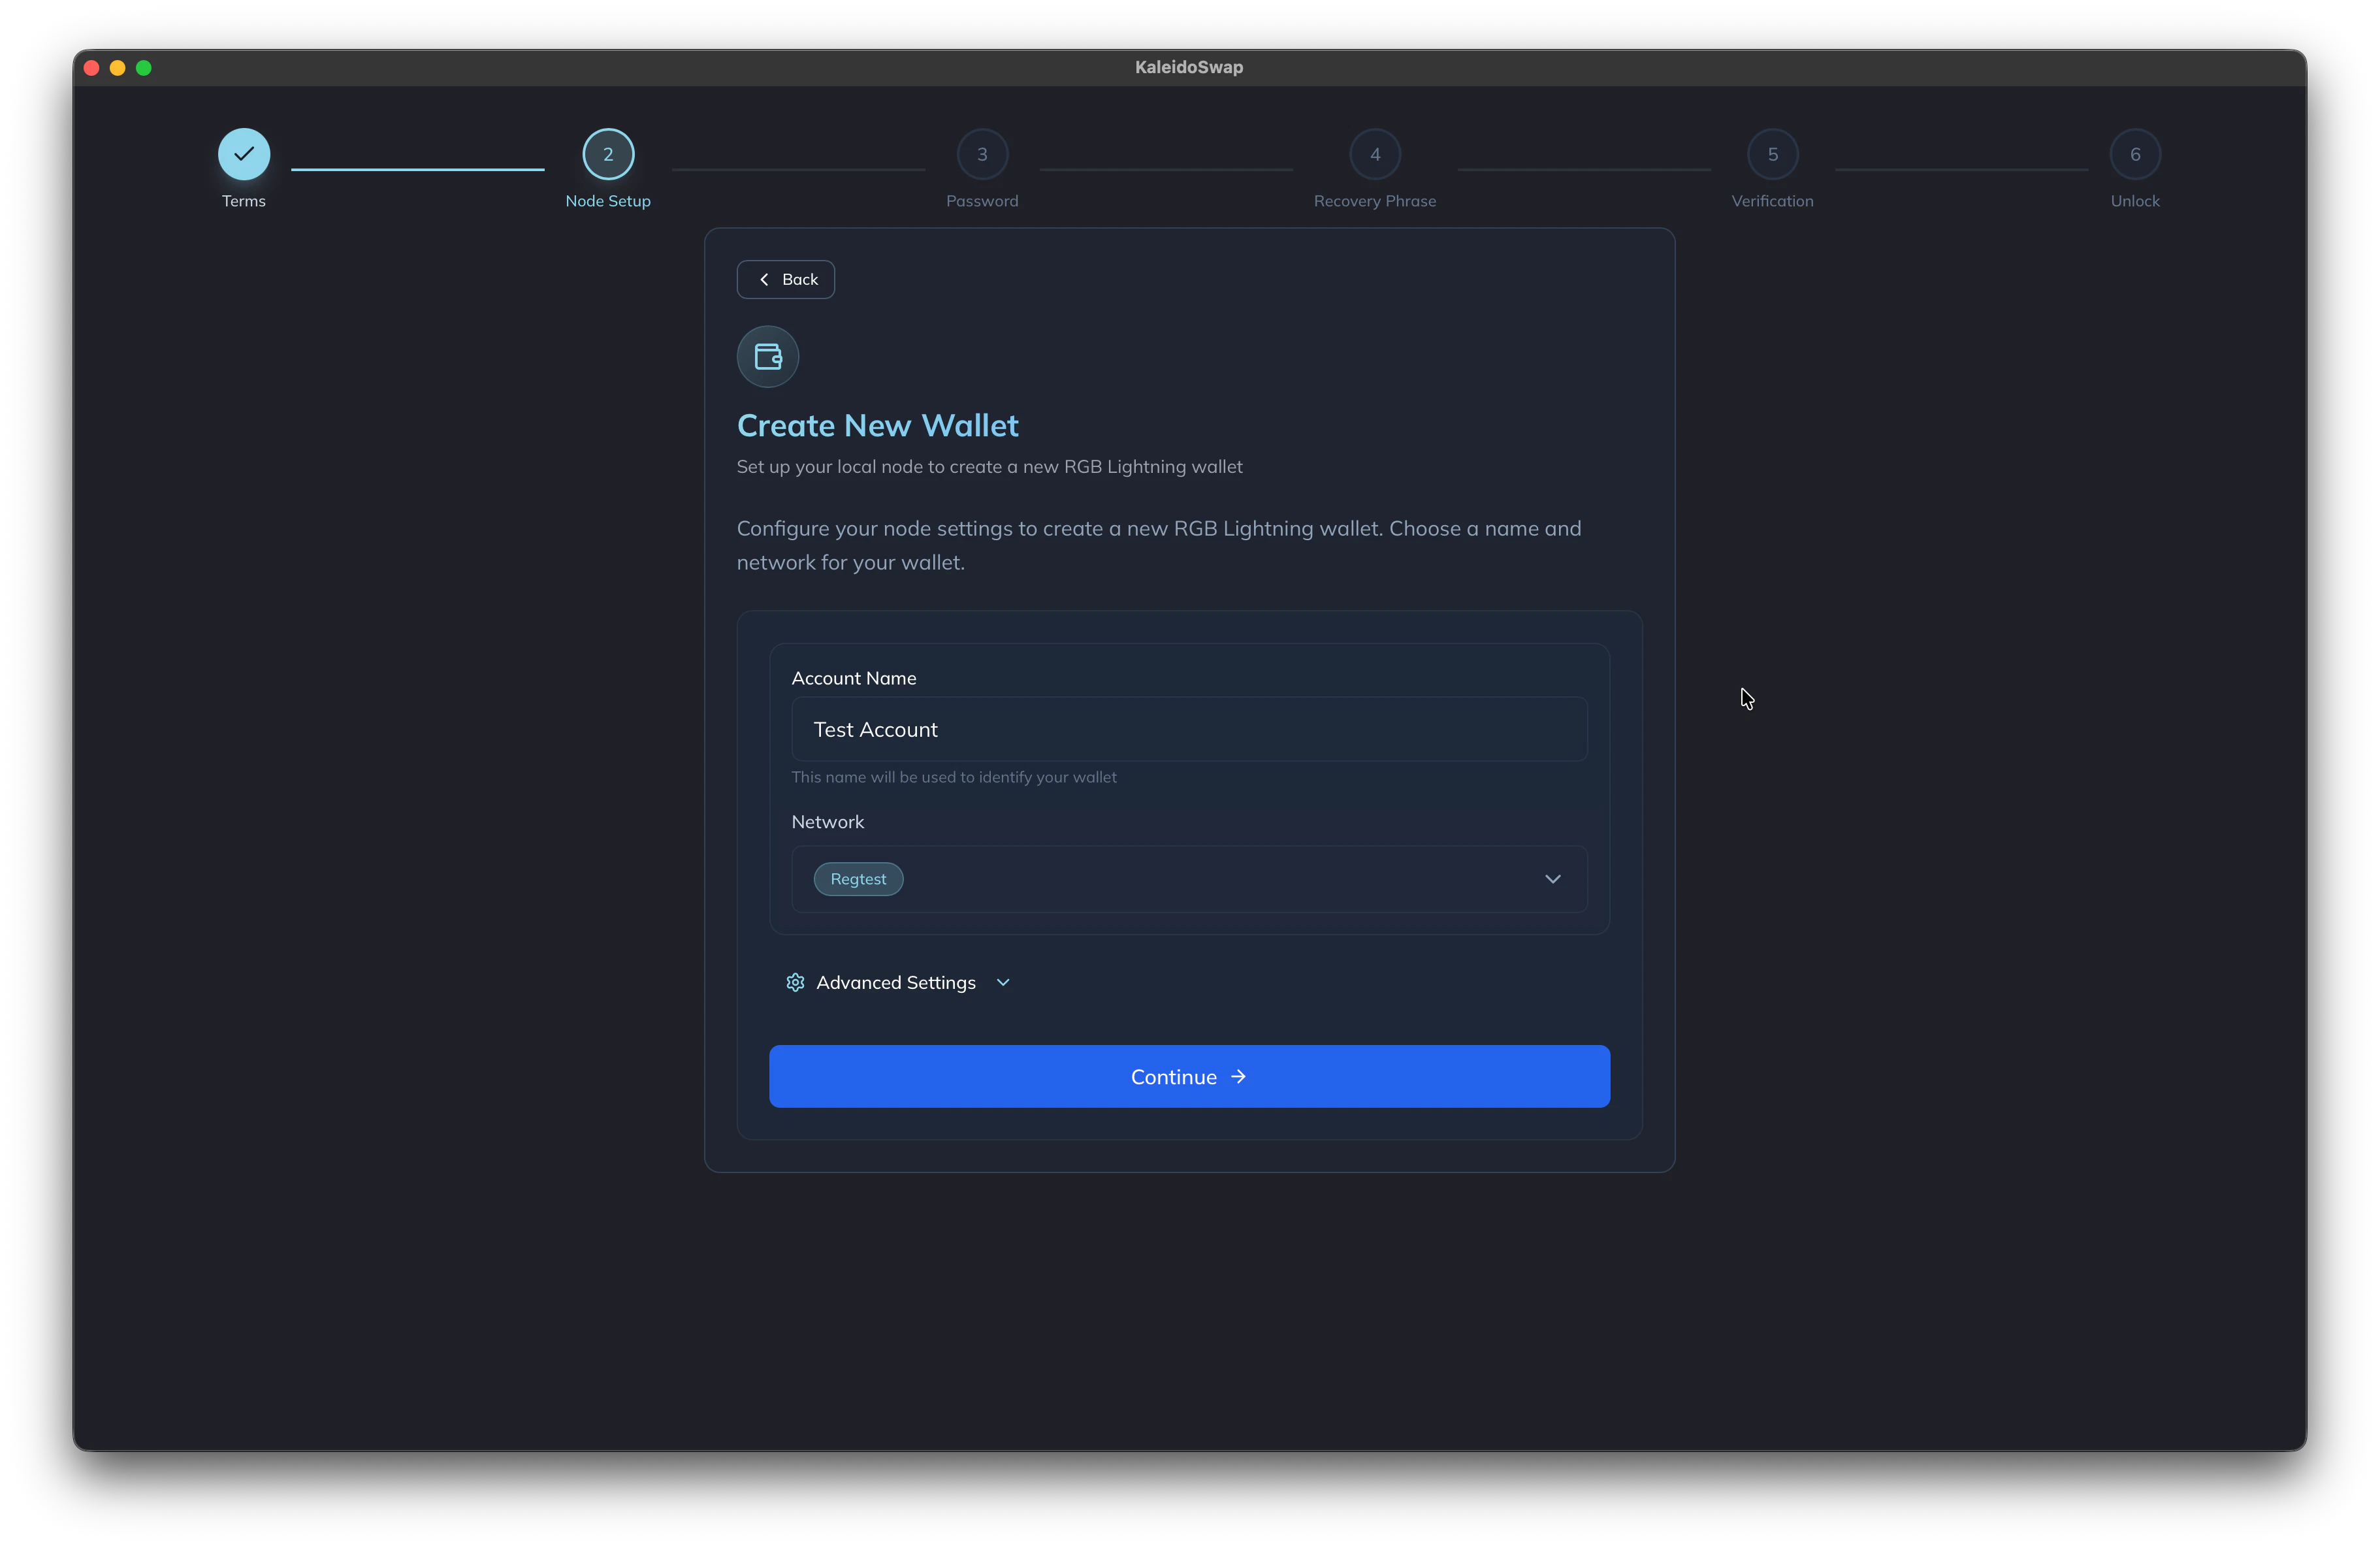The image size is (2380, 1548).
Task: Click the yellow macOS minimize window button
Action: 118,68
